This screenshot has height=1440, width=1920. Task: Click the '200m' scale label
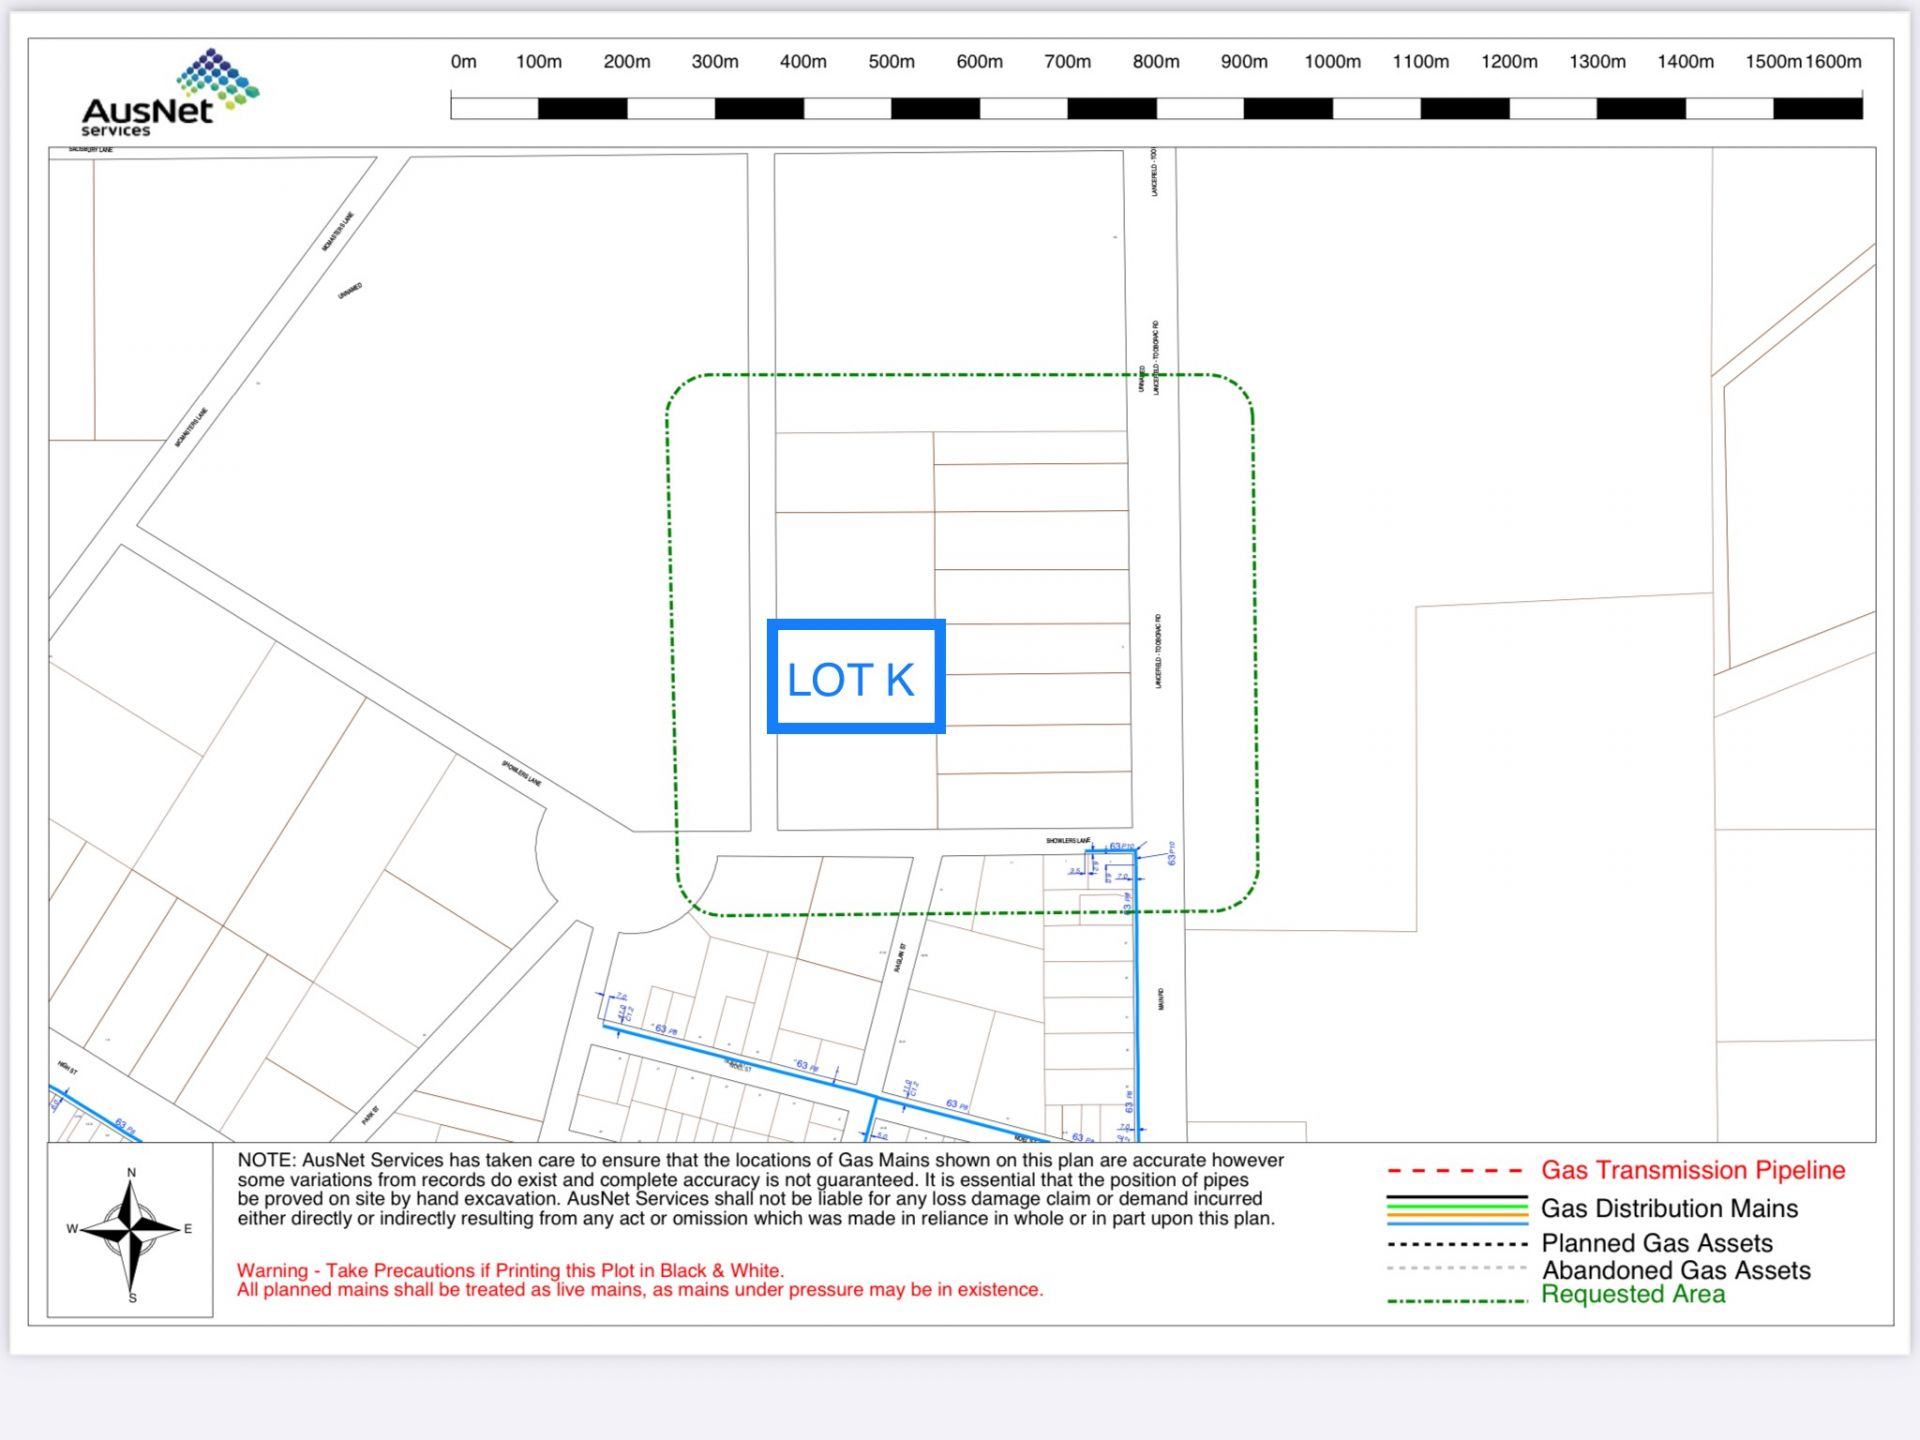point(627,62)
